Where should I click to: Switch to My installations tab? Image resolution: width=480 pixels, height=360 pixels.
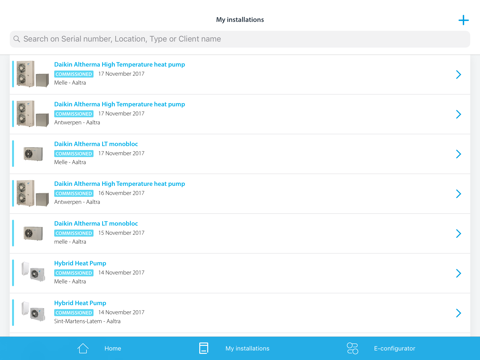pos(247,348)
